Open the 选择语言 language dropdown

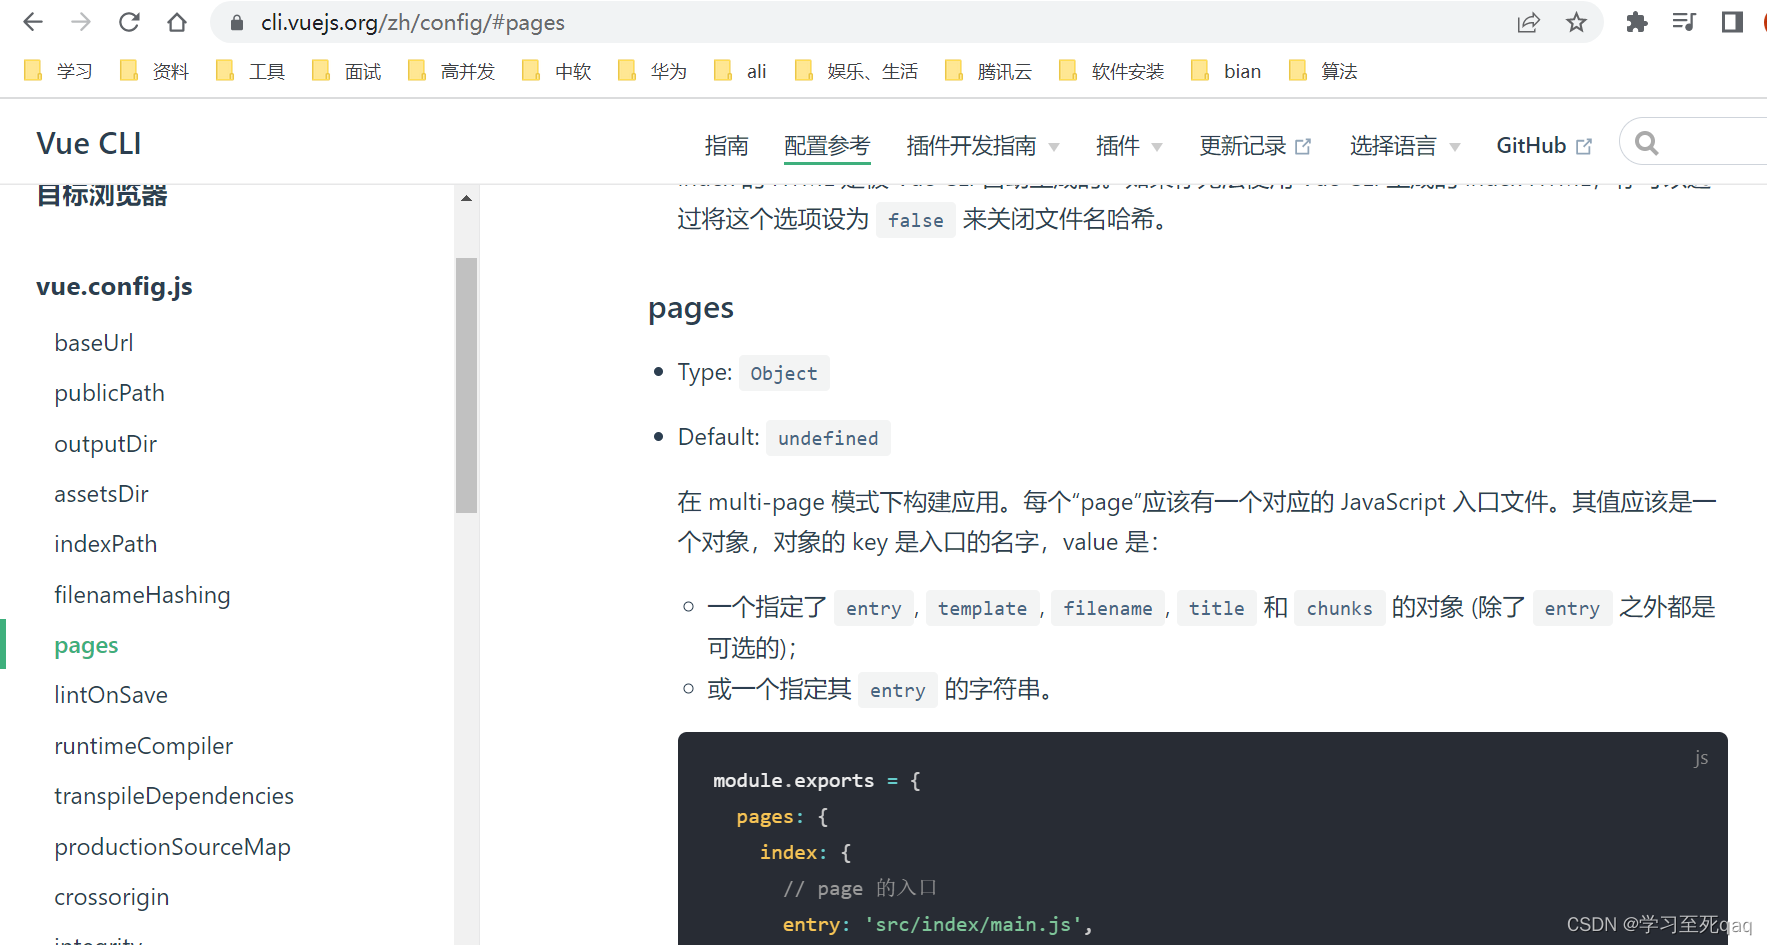click(x=1394, y=145)
